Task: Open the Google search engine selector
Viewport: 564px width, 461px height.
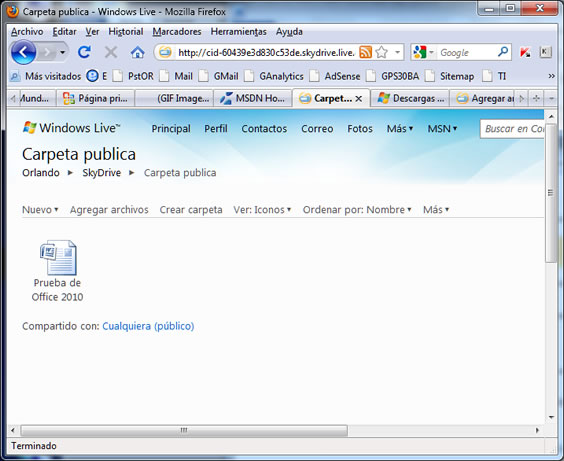Action: (423, 53)
